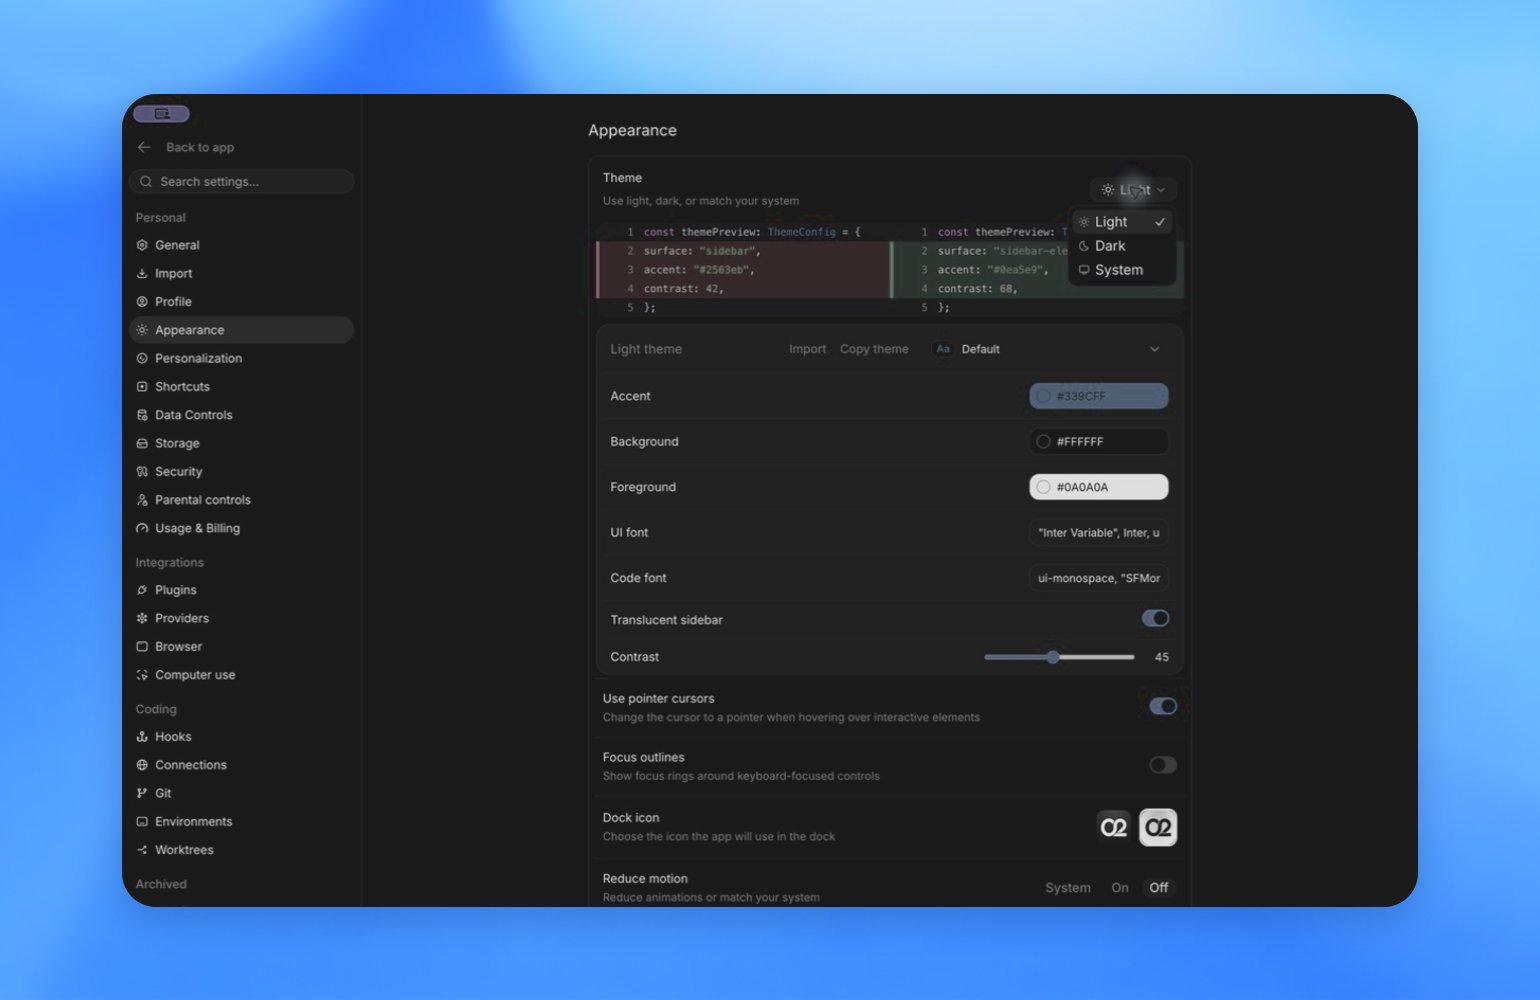Click the Security icon
This screenshot has height=1000, width=1540.
click(x=142, y=471)
